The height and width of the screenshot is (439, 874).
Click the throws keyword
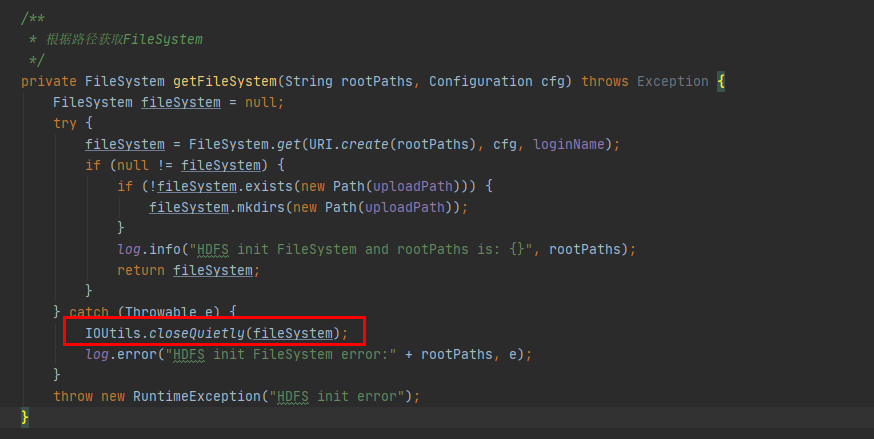pos(605,81)
